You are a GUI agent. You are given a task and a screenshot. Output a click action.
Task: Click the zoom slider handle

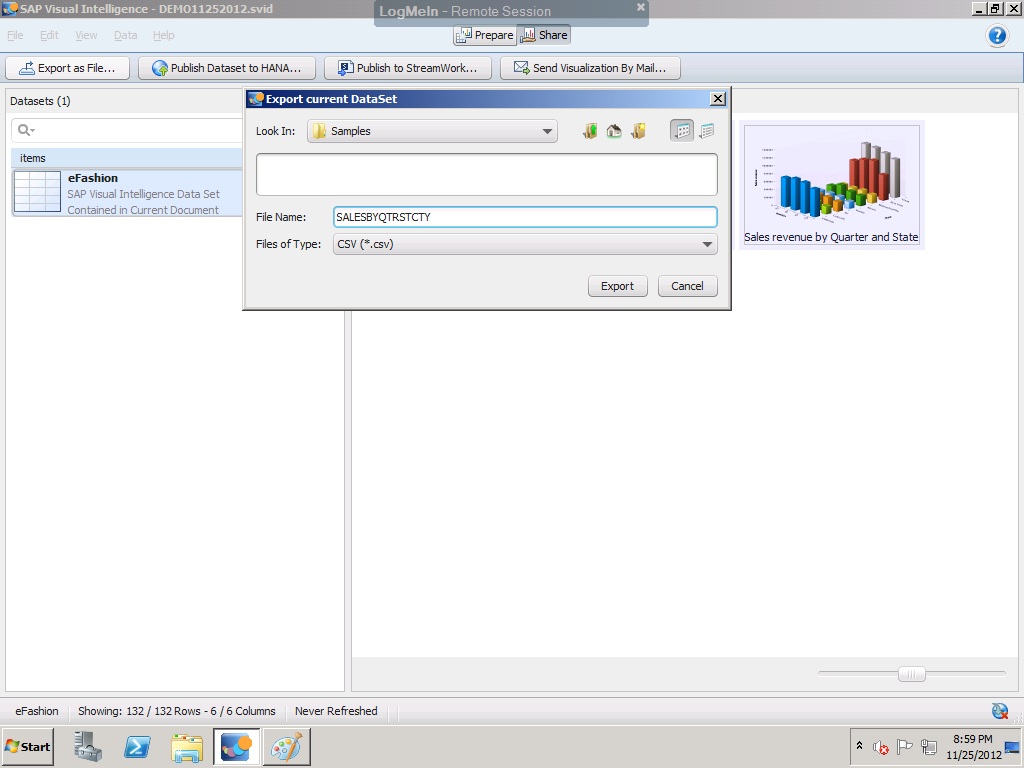point(911,673)
